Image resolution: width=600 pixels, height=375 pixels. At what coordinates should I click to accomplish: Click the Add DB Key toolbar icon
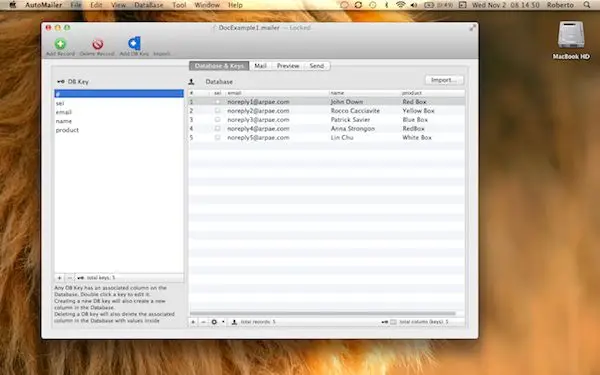coord(134,43)
